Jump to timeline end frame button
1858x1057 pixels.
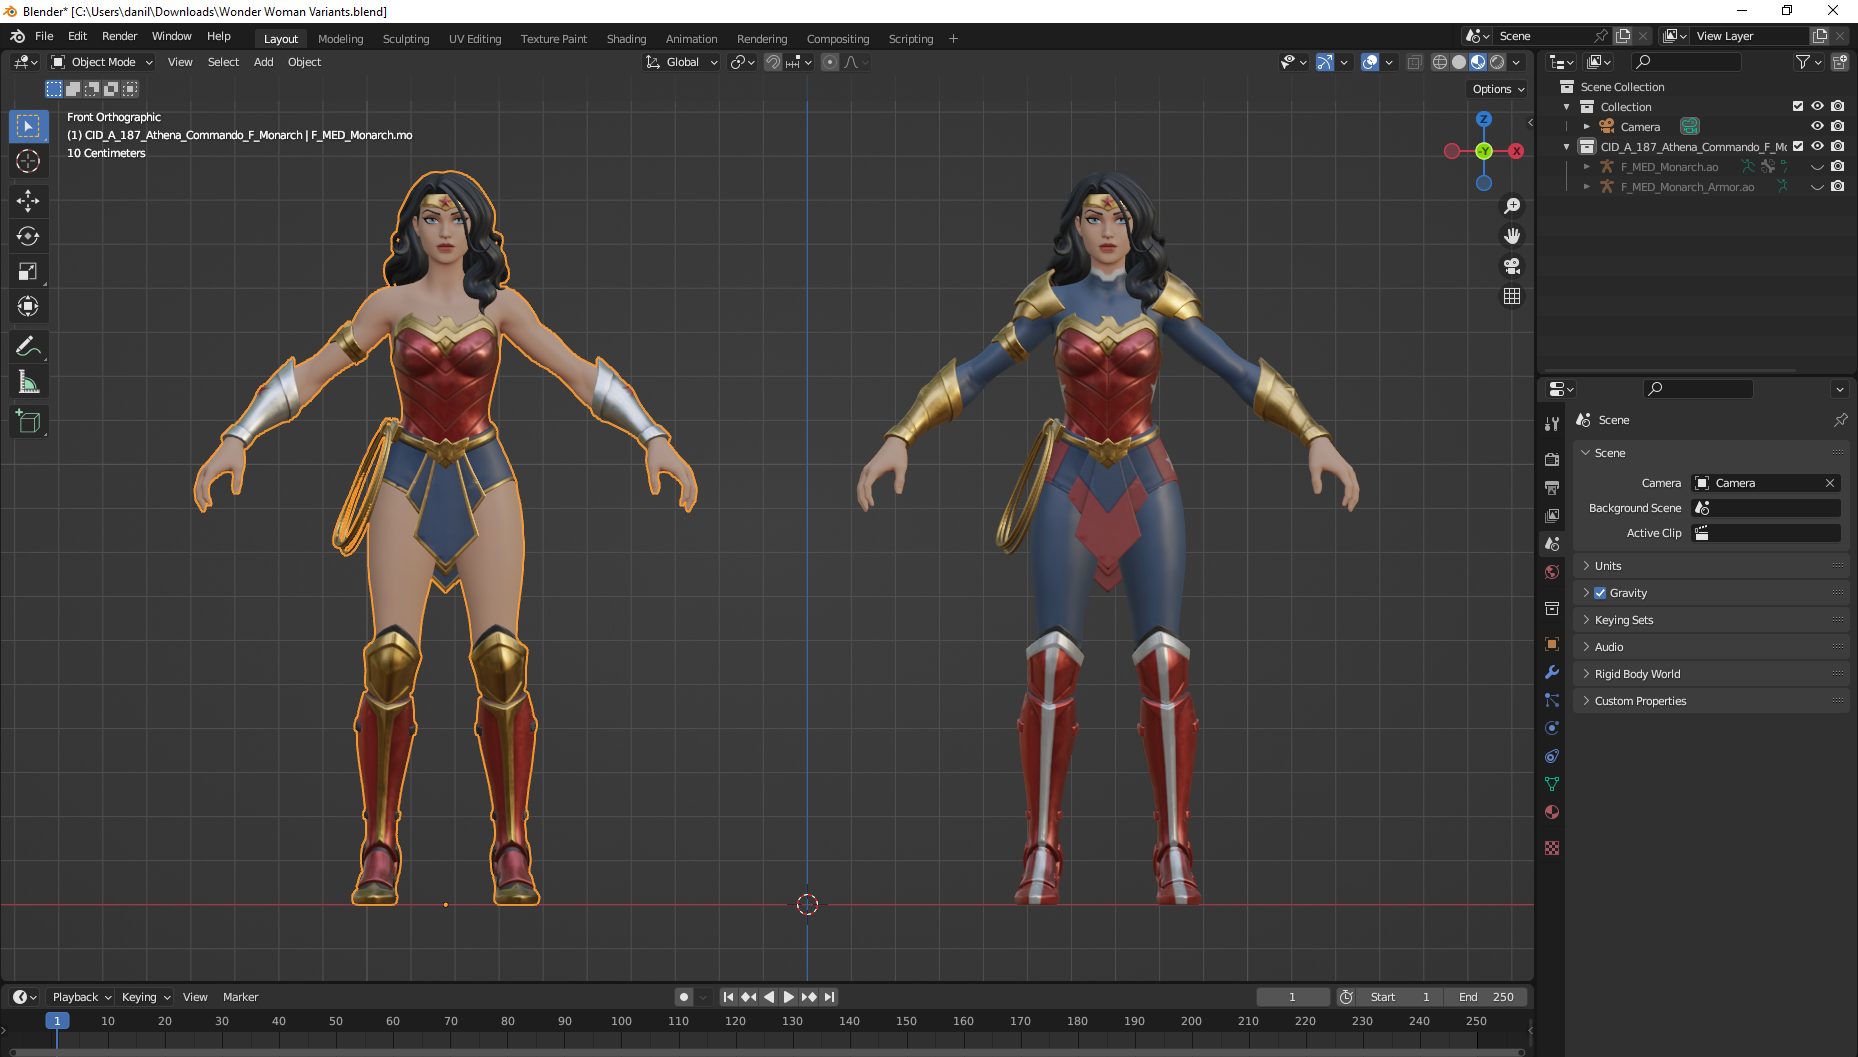(x=829, y=997)
